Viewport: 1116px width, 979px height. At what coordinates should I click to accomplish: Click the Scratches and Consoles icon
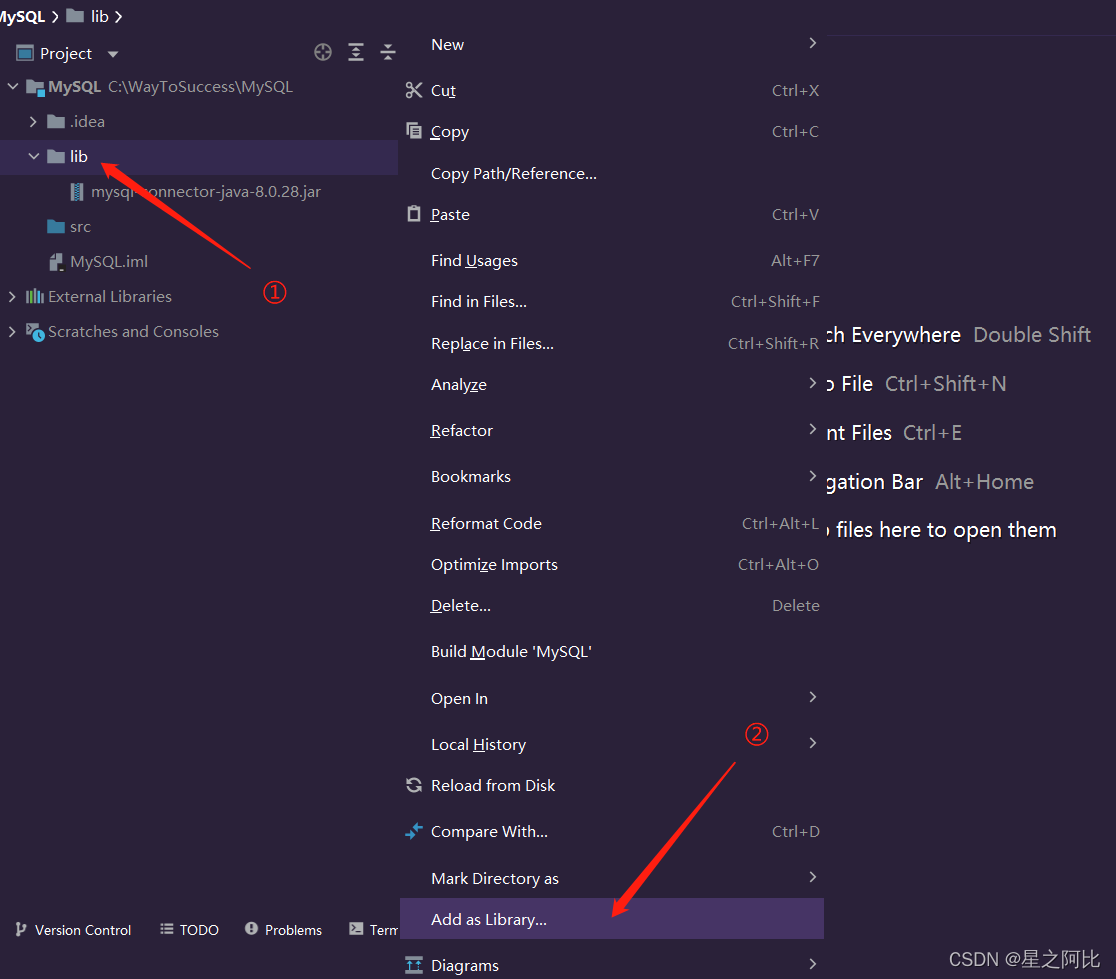[35, 332]
